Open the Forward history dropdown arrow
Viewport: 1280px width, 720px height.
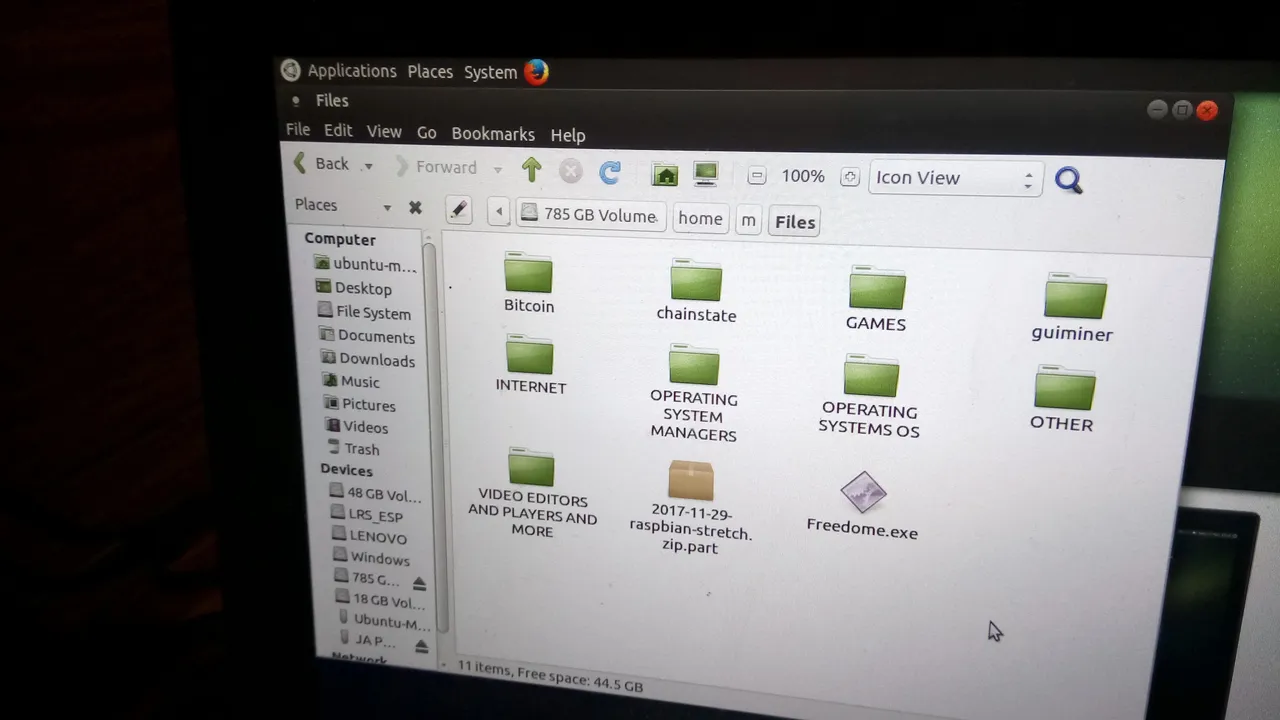tap(497, 169)
